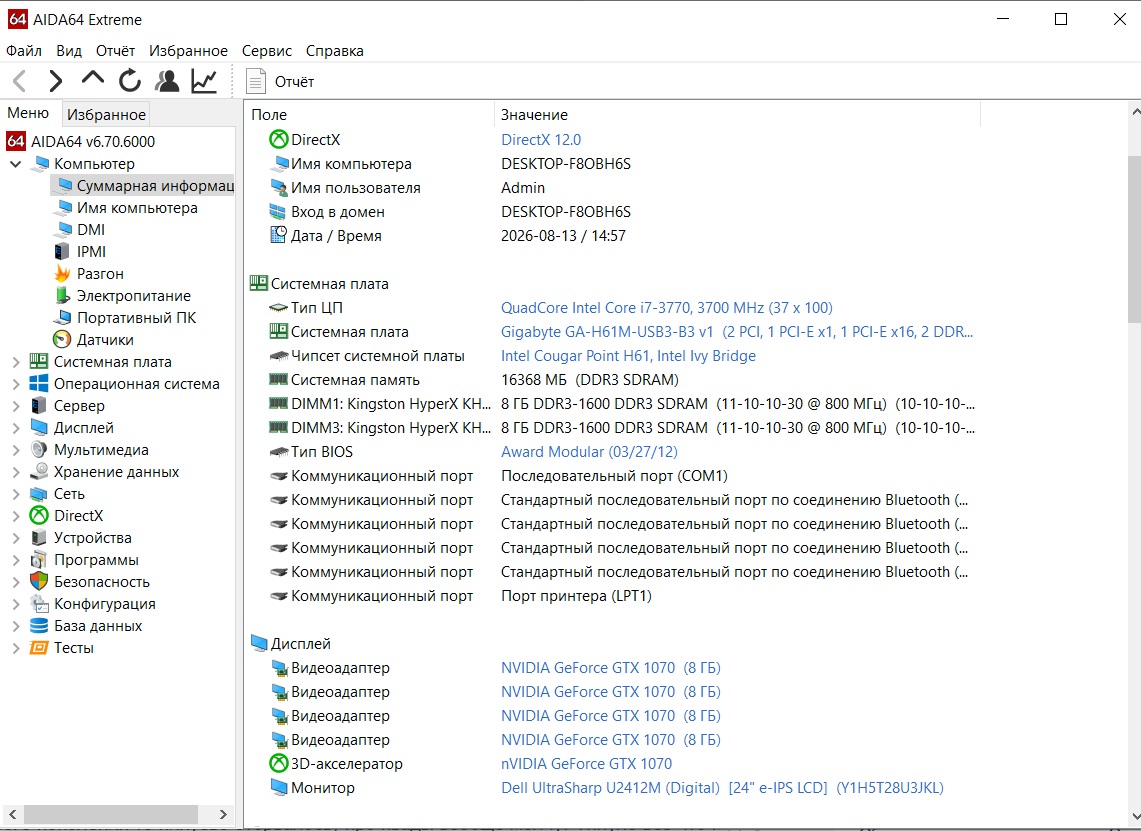Click the sidebar horizontal scrollbar right arrow
This screenshot has width=1141, height=831.
click(223, 814)
